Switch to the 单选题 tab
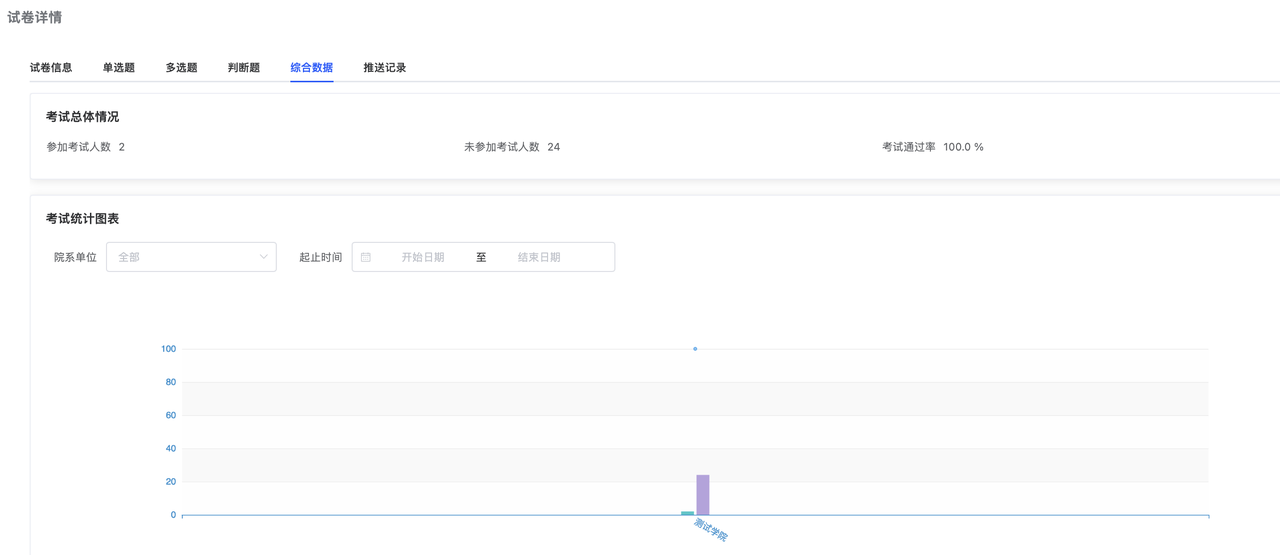 (118, 68)
